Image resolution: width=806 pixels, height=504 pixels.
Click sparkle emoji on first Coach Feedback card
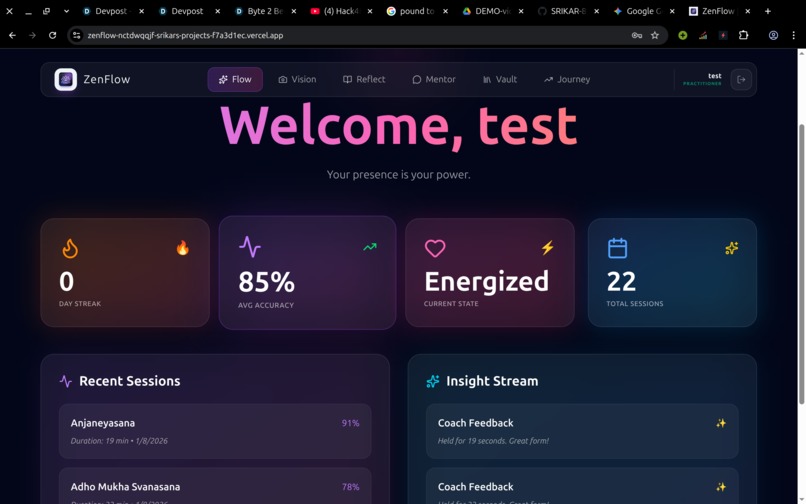pos(721,423)
